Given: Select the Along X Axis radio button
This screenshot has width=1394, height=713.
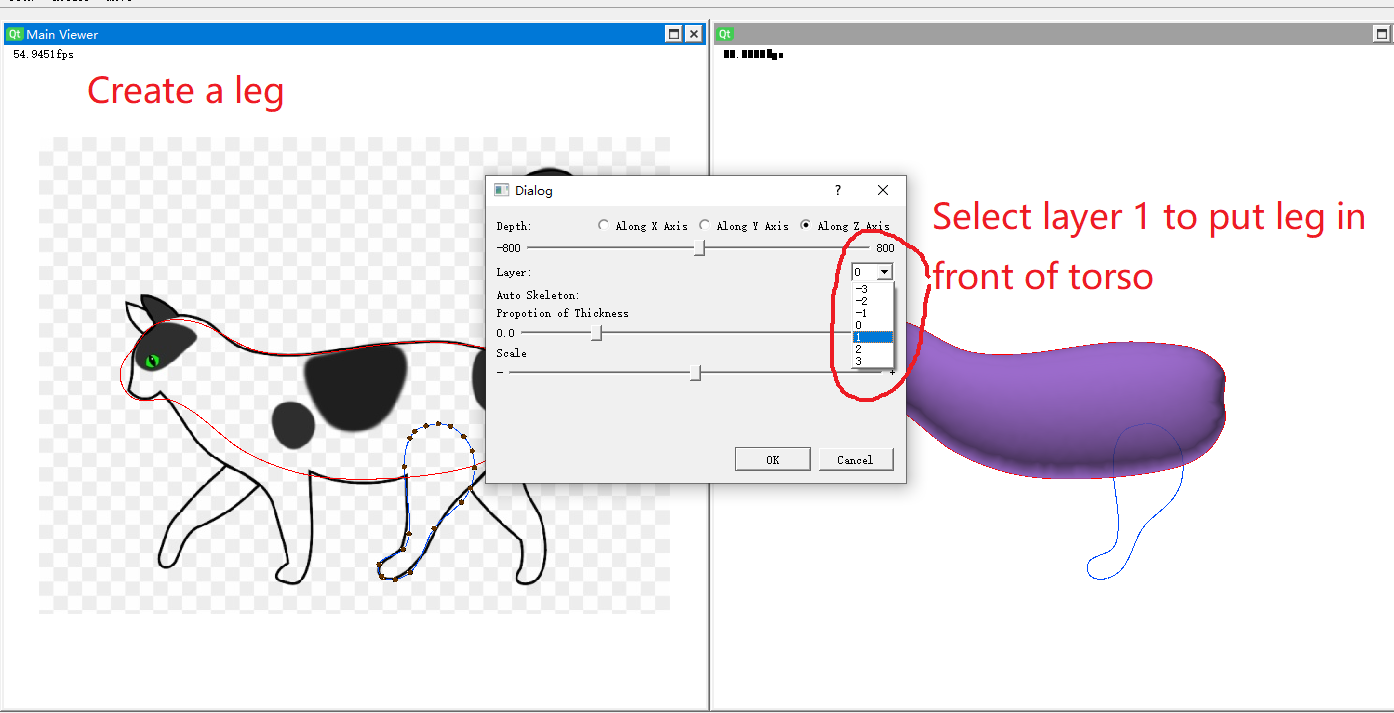Looking at the screenshot, I should tap(603, 226).
